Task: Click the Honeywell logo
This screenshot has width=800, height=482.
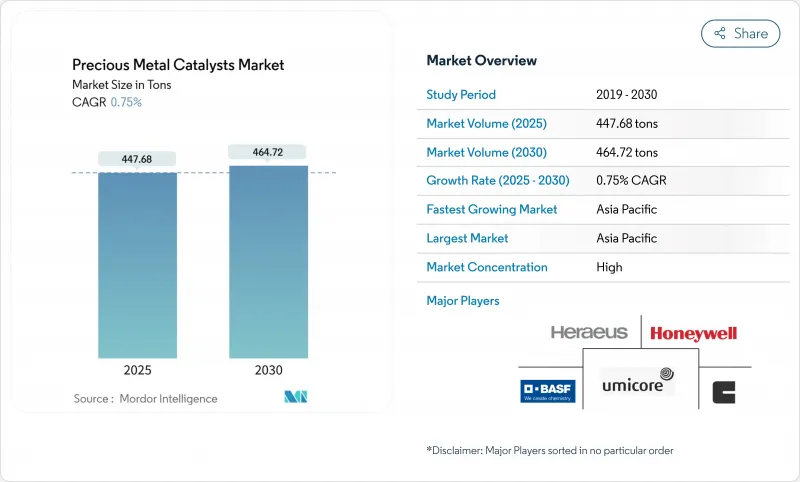Action: pos(693,333)
